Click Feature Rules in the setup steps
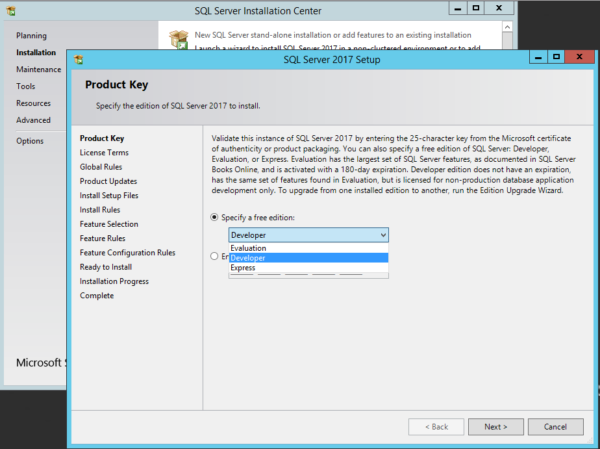The image size is (600, 449). coord(103,238)
